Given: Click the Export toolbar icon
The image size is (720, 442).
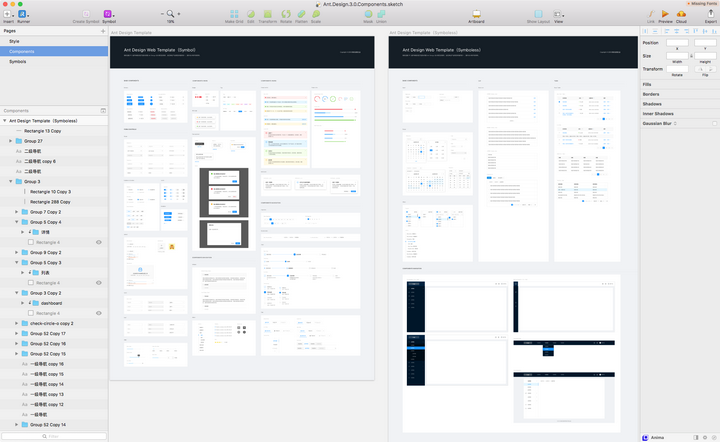Looking at the screenshot, I should (x=710, y=14).
